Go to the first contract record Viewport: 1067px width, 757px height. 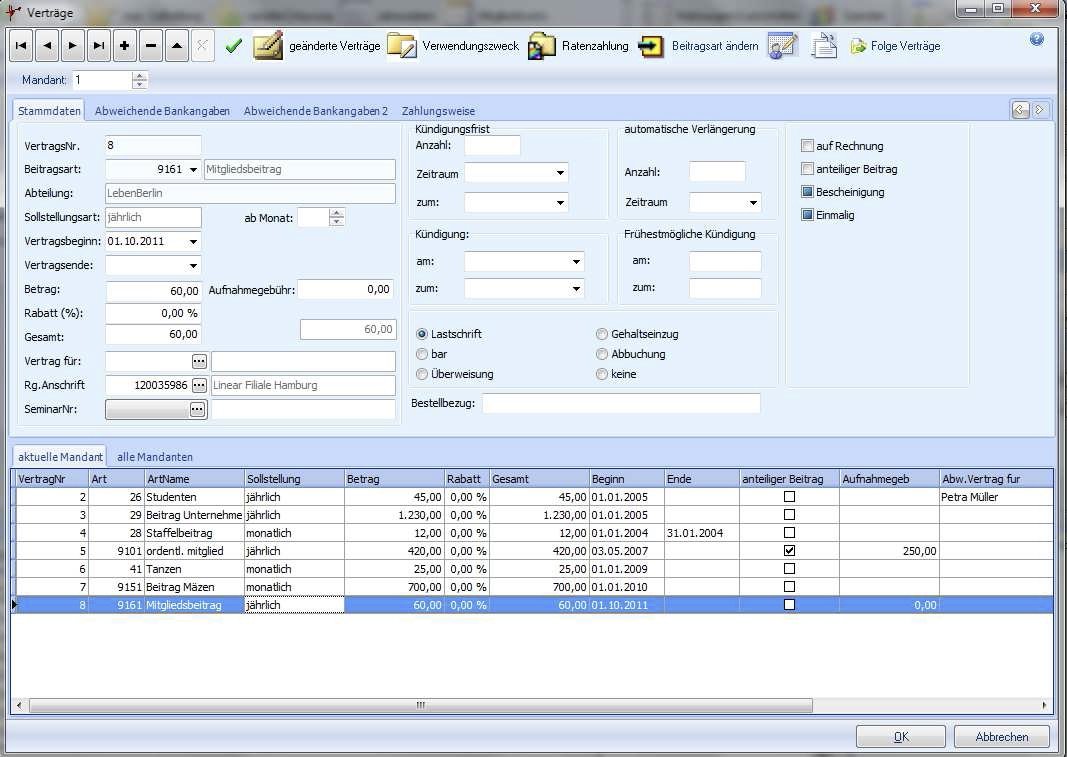pyautogui.click(x=22, y=46)
